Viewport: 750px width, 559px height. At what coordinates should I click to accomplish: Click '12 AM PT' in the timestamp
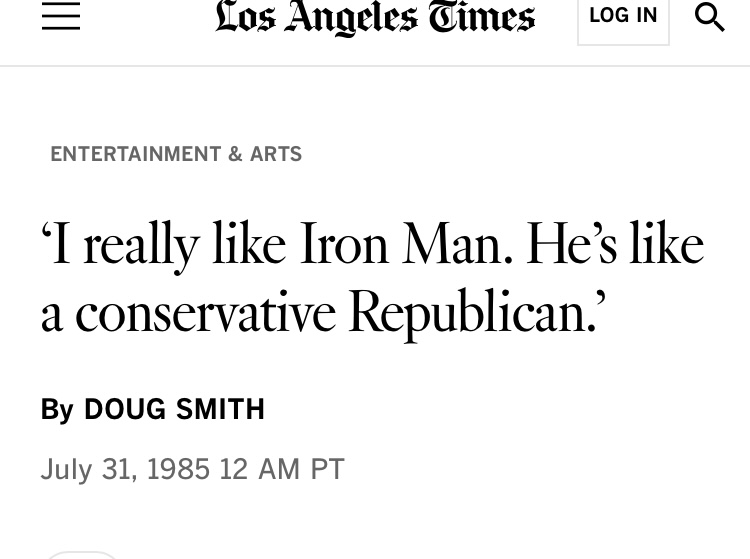tap(282, 469)
